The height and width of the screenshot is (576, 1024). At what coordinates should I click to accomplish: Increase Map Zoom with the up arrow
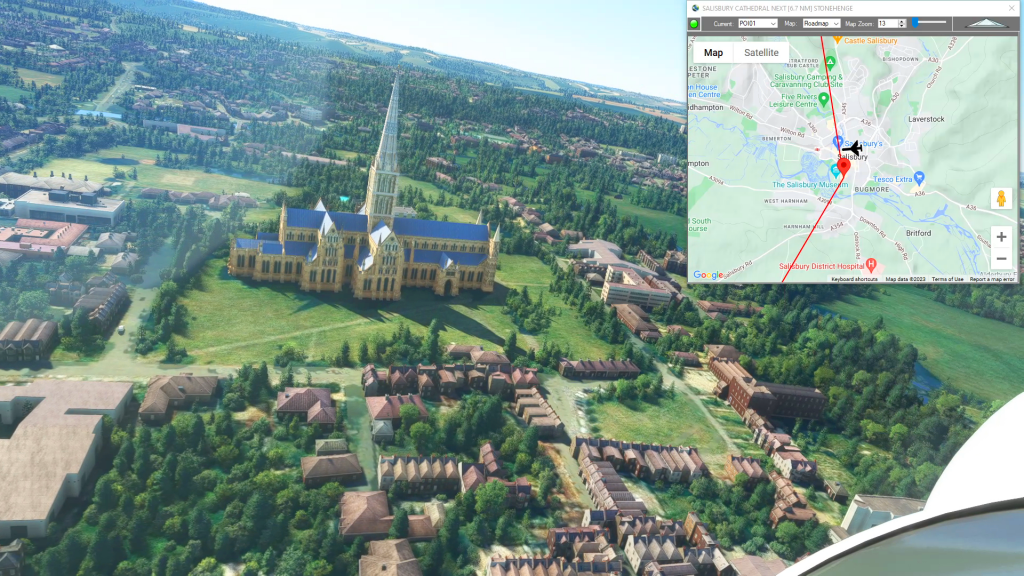point(901,20)
